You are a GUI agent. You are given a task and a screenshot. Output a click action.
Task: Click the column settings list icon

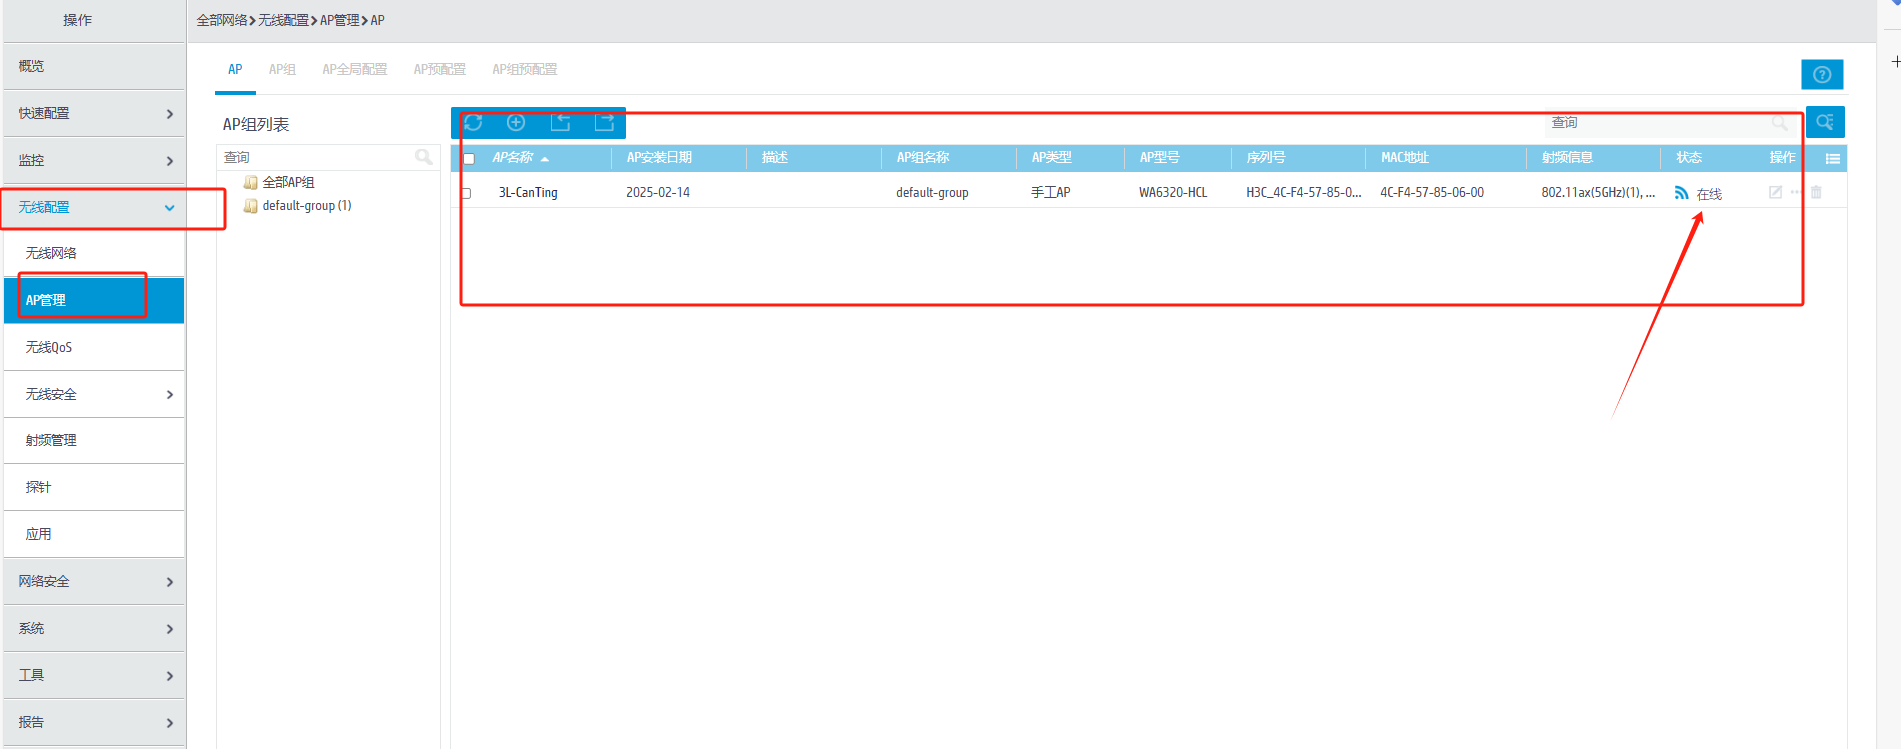[x=1833, y=158]
